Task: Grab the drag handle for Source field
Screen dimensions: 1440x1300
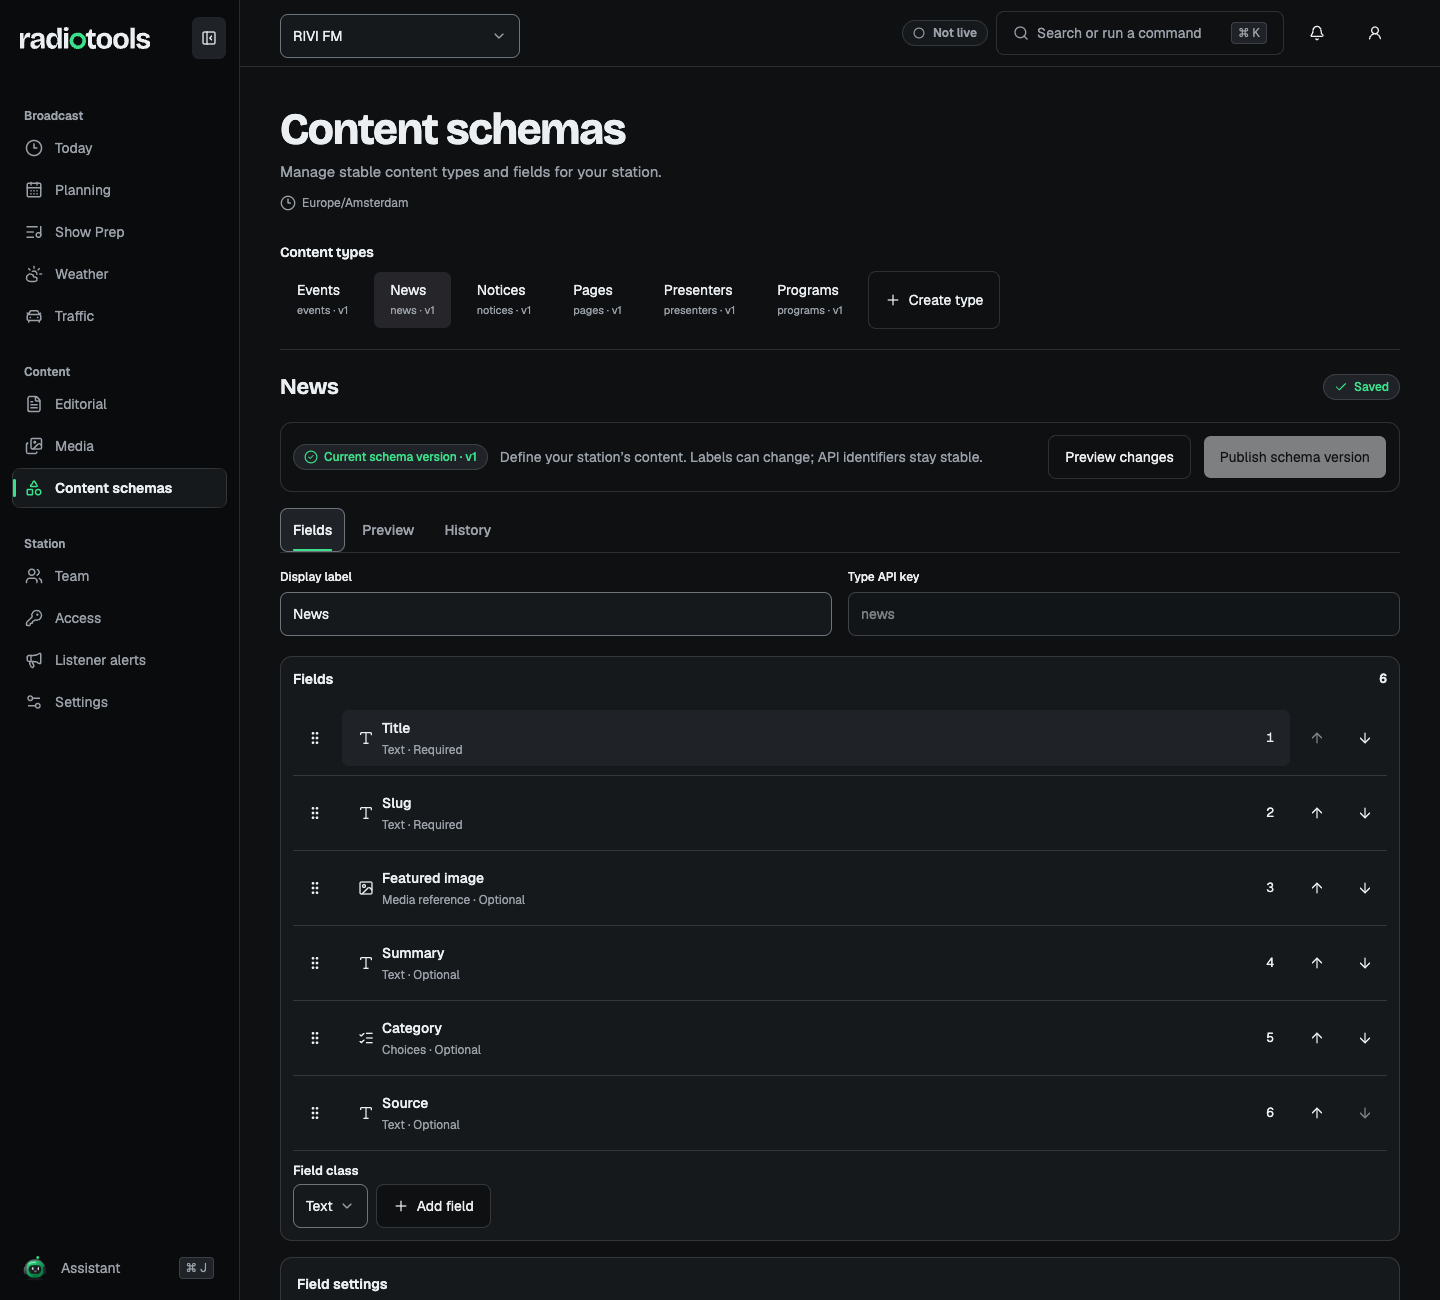Action: point(315,1113)
